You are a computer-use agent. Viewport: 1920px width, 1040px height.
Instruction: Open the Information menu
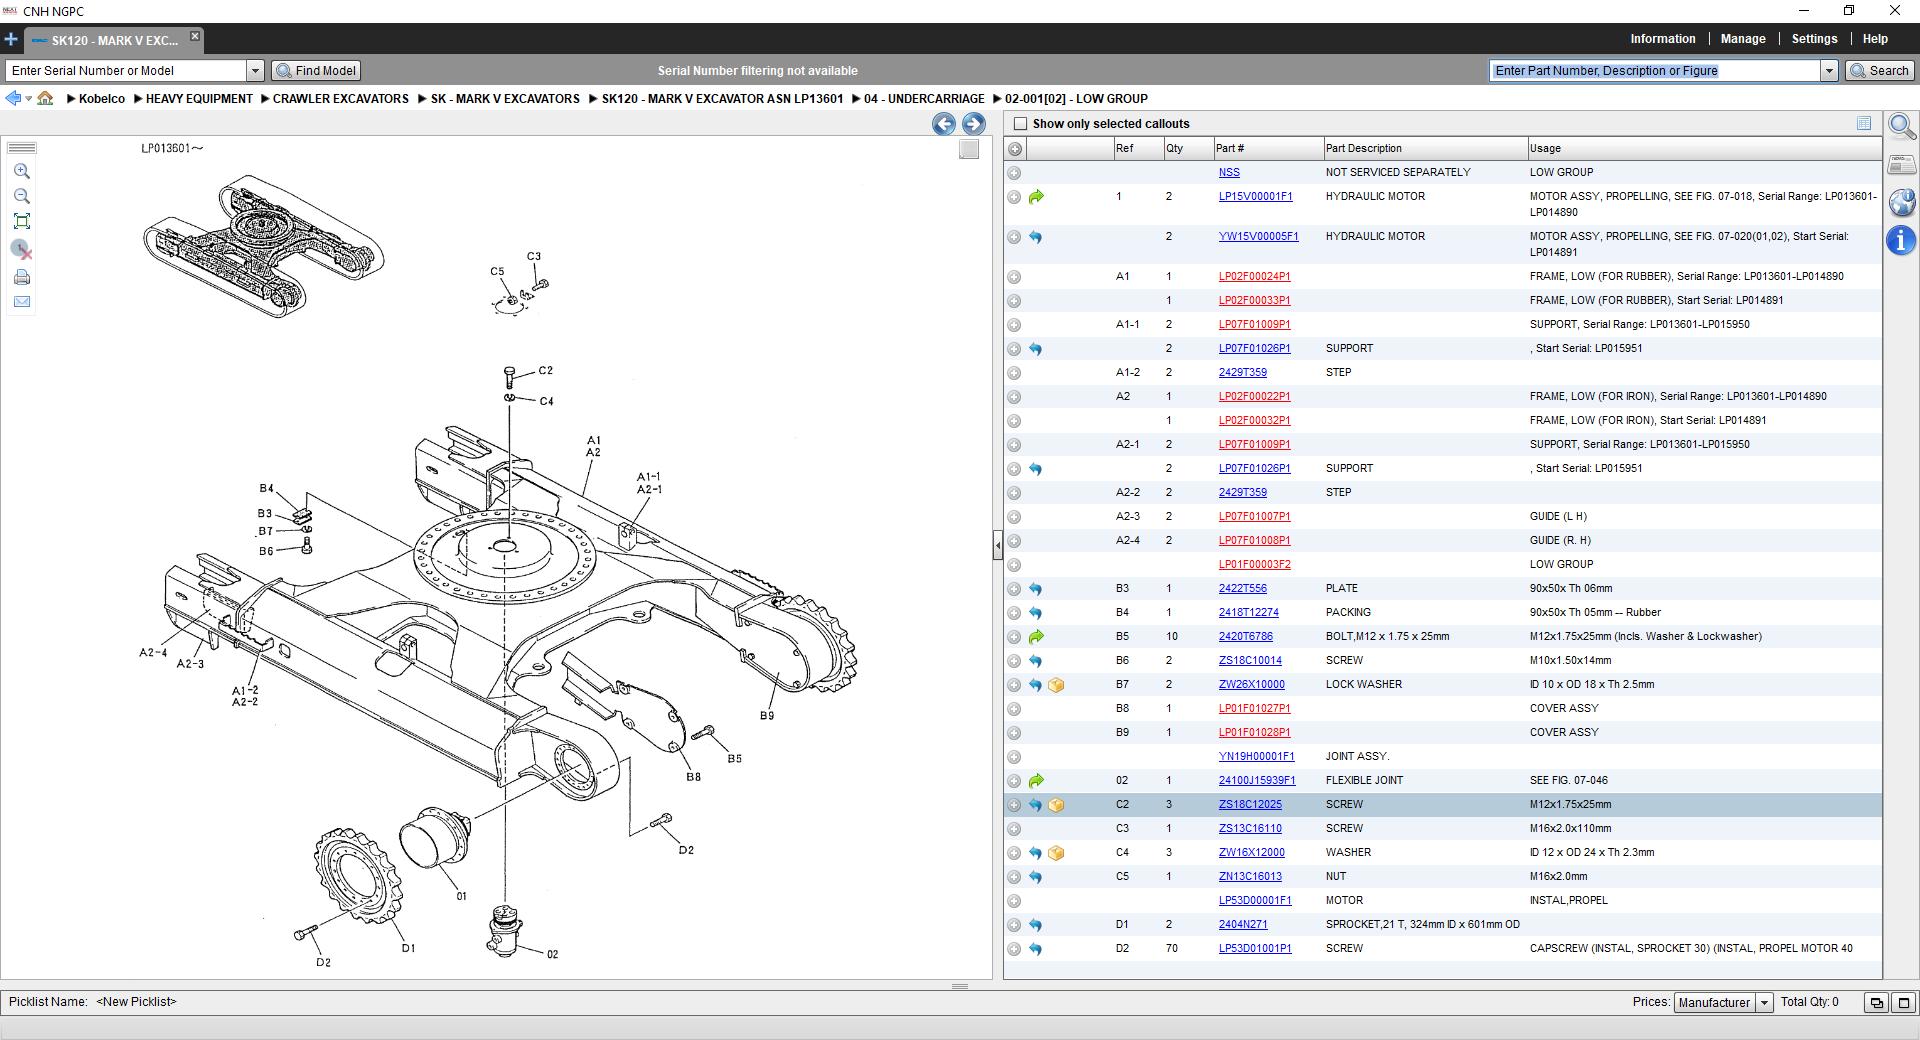[1662, 39]
